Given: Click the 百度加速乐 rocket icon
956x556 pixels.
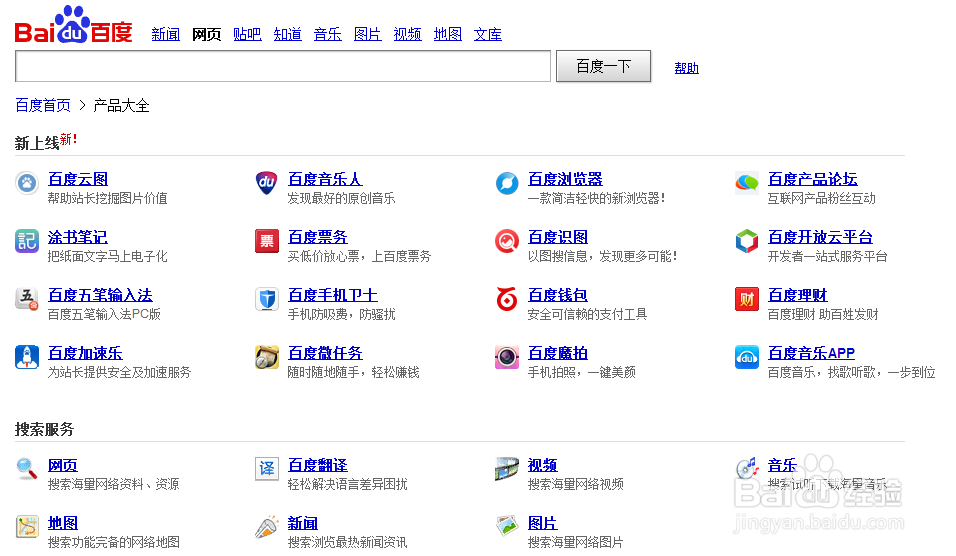Looking at the screenshot, I should [27, 357].
